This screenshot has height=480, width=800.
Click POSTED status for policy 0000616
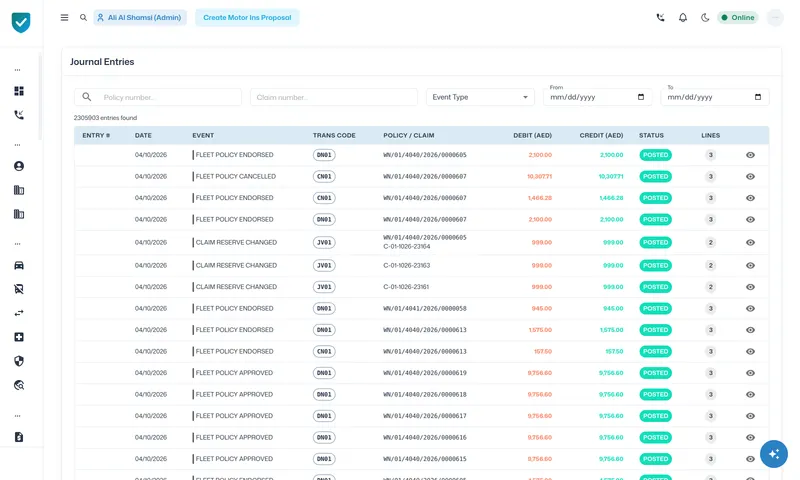[x=655, y=438]
